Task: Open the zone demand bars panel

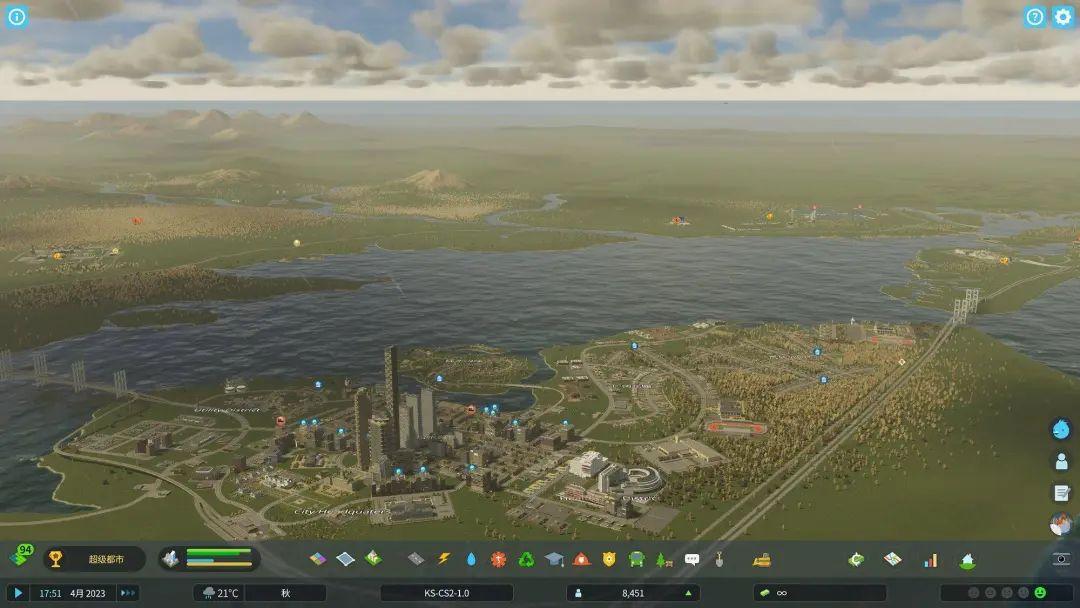Action: click(209, 558)
